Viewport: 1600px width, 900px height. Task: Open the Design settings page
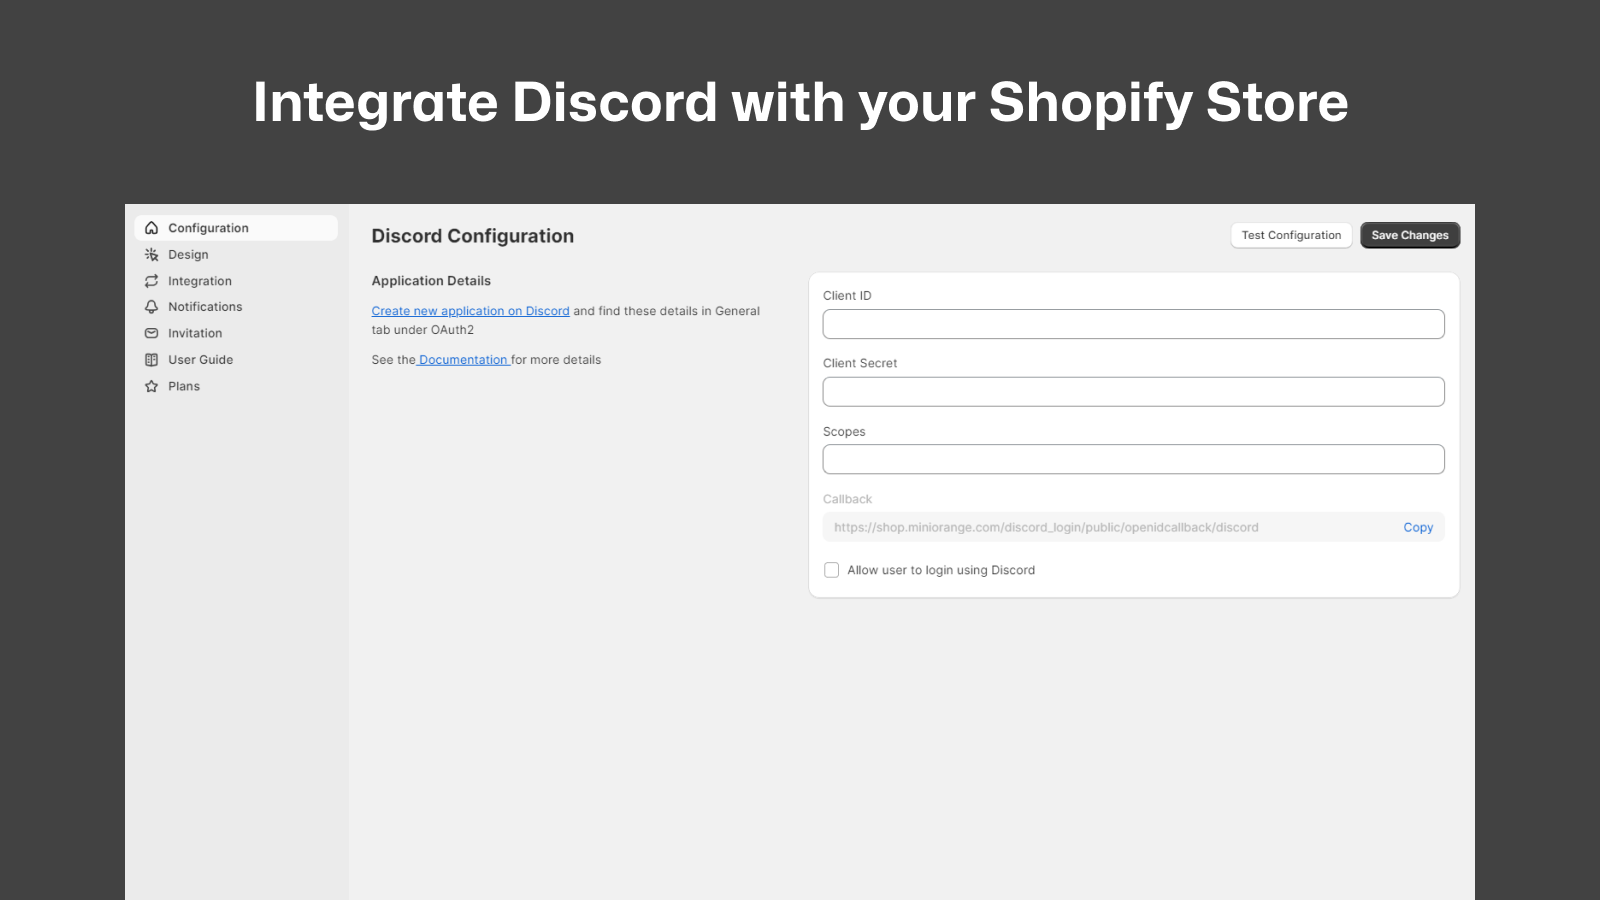click(x=188, y=254)
